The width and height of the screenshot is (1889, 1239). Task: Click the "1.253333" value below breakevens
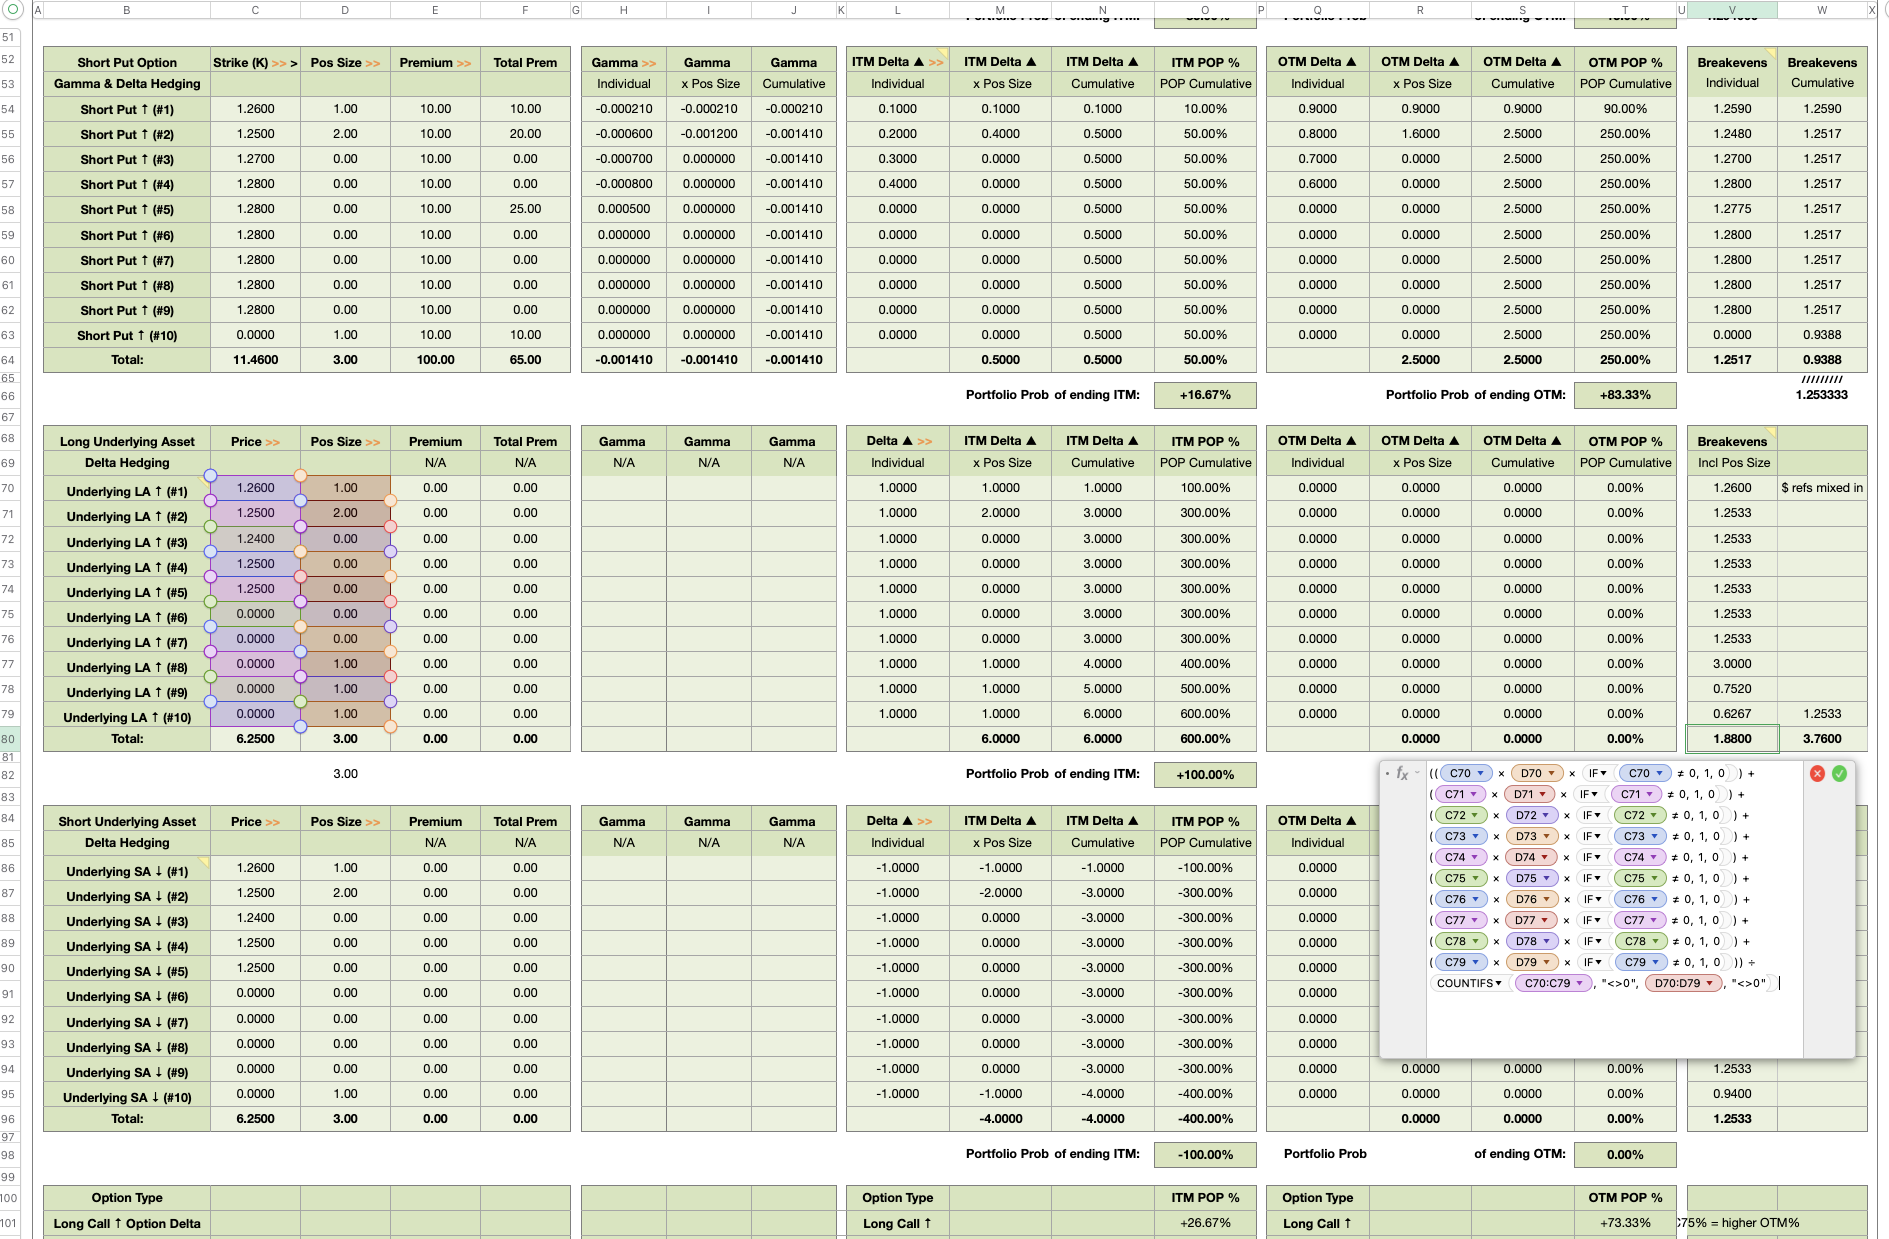[x=1822, y=395]
